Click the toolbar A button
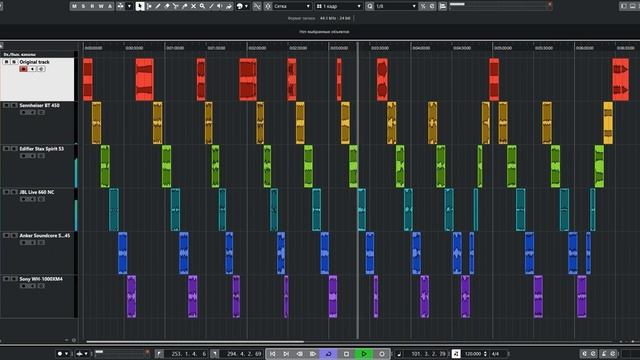 [x=110, y=6]
